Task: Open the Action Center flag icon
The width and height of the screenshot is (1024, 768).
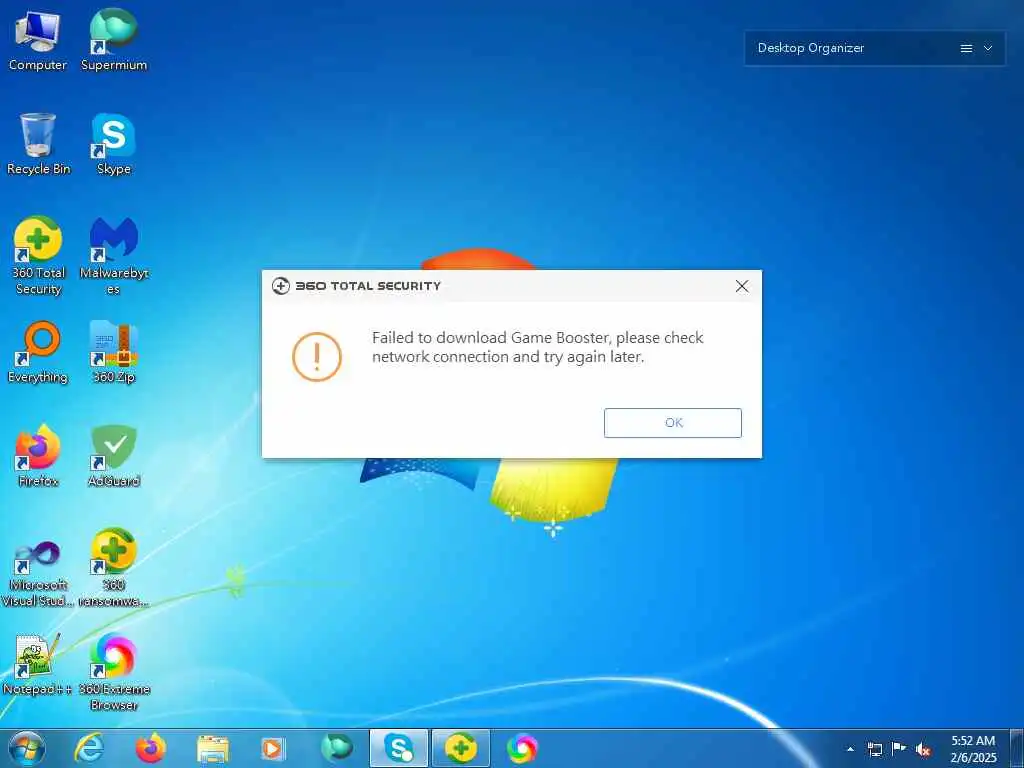Action: point(899,748)
